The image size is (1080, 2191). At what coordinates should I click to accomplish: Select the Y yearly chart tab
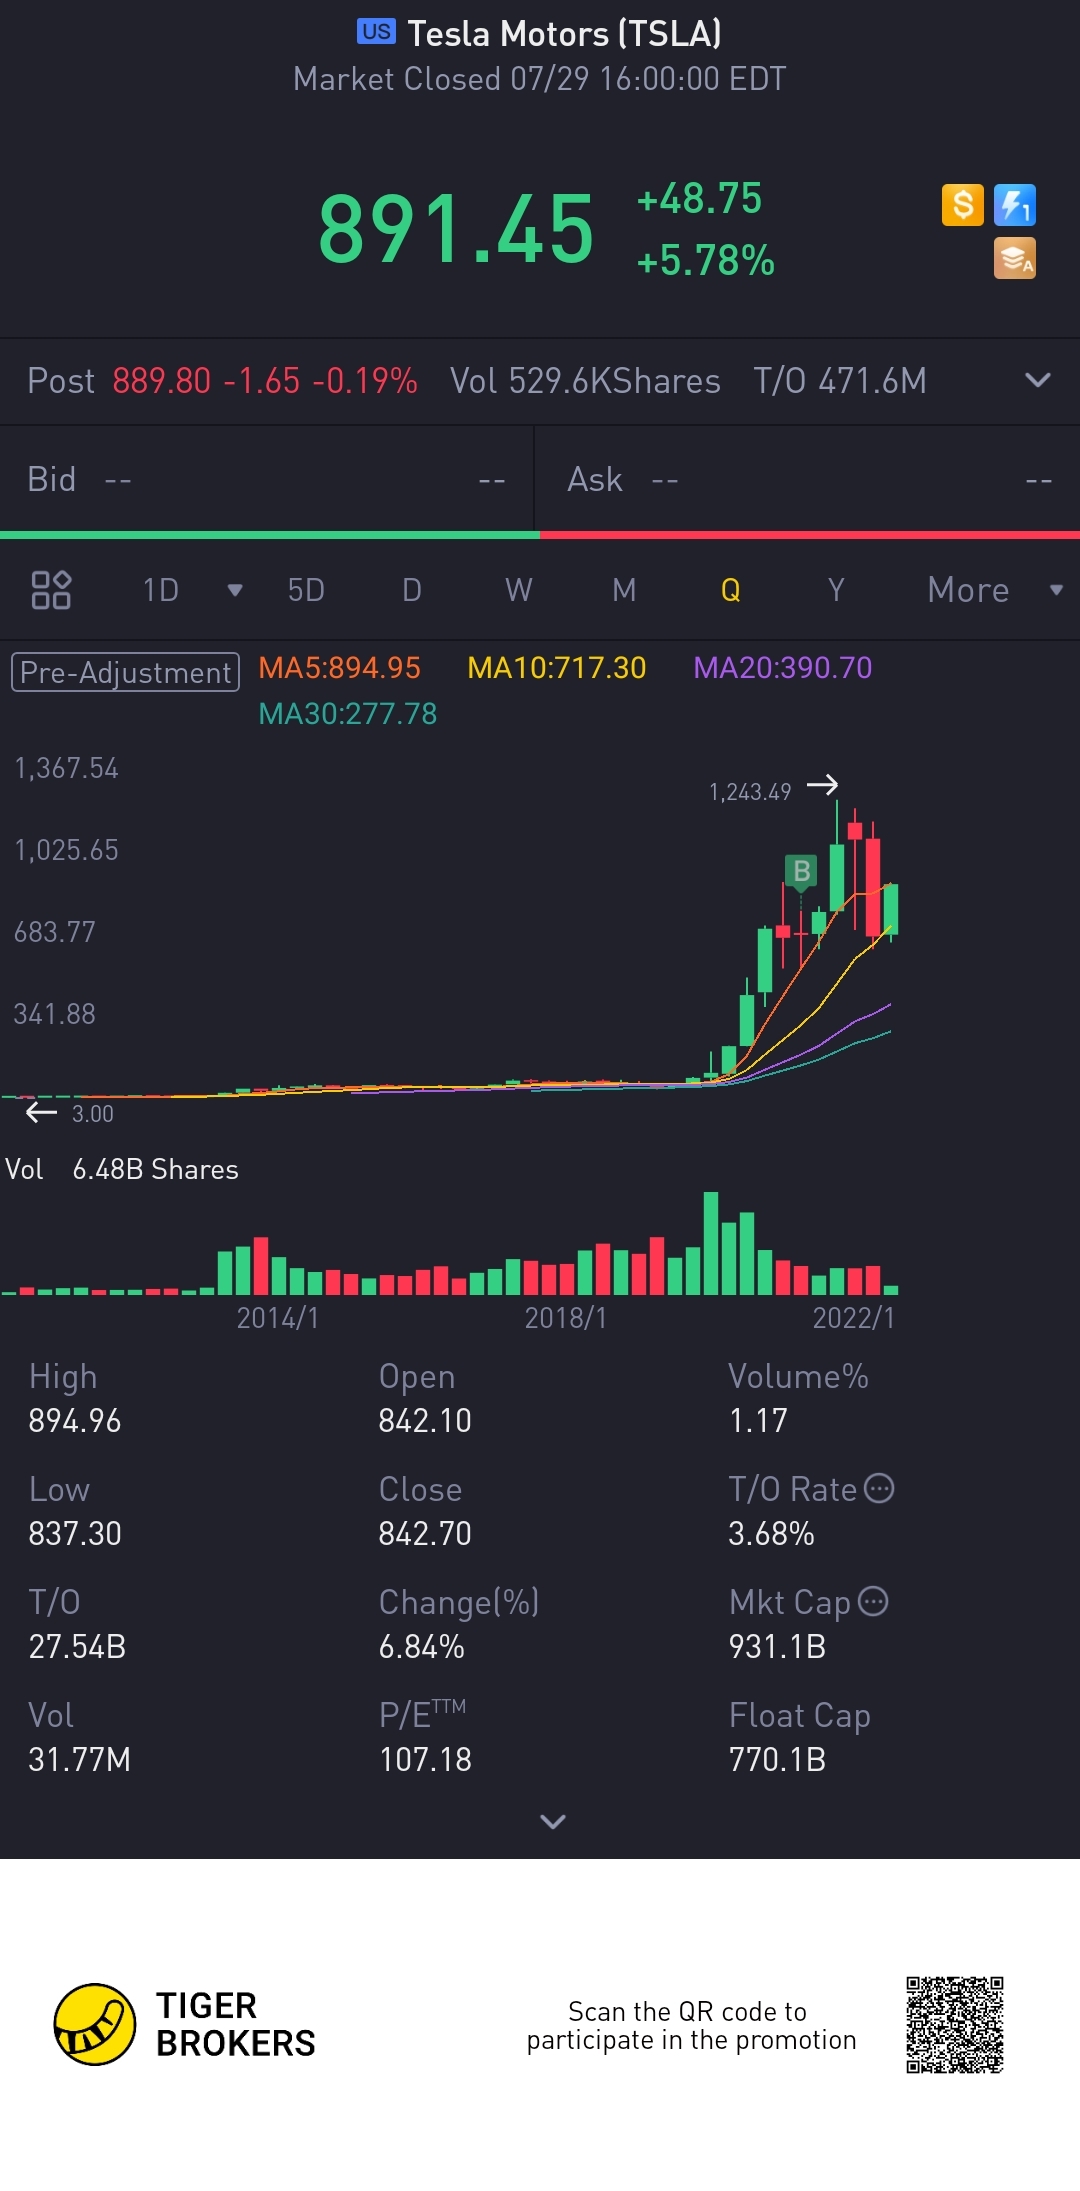(836, 590)
